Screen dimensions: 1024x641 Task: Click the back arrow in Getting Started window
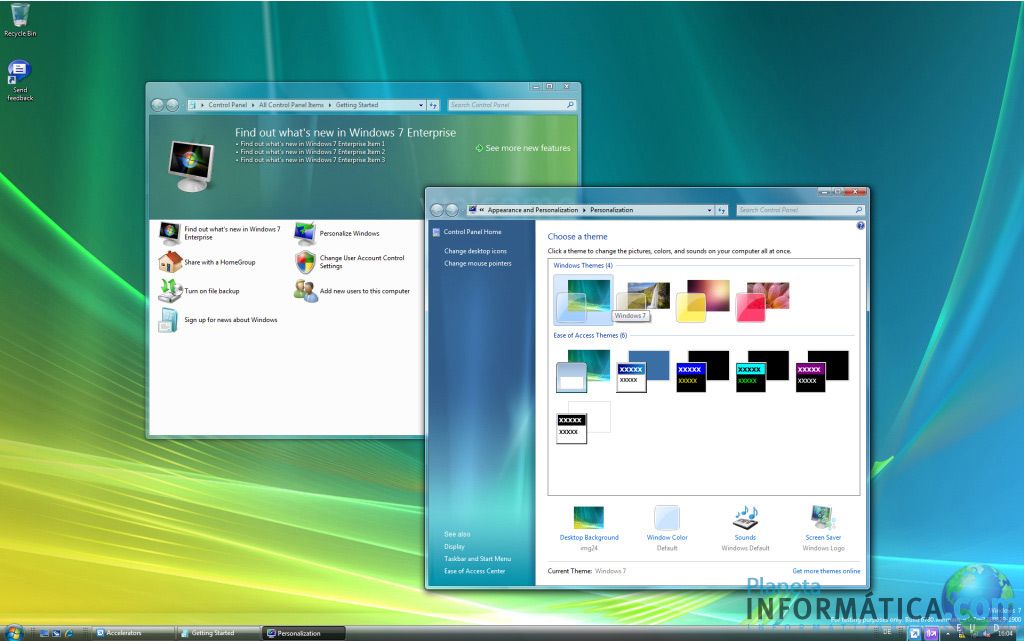tap(157, 104)
